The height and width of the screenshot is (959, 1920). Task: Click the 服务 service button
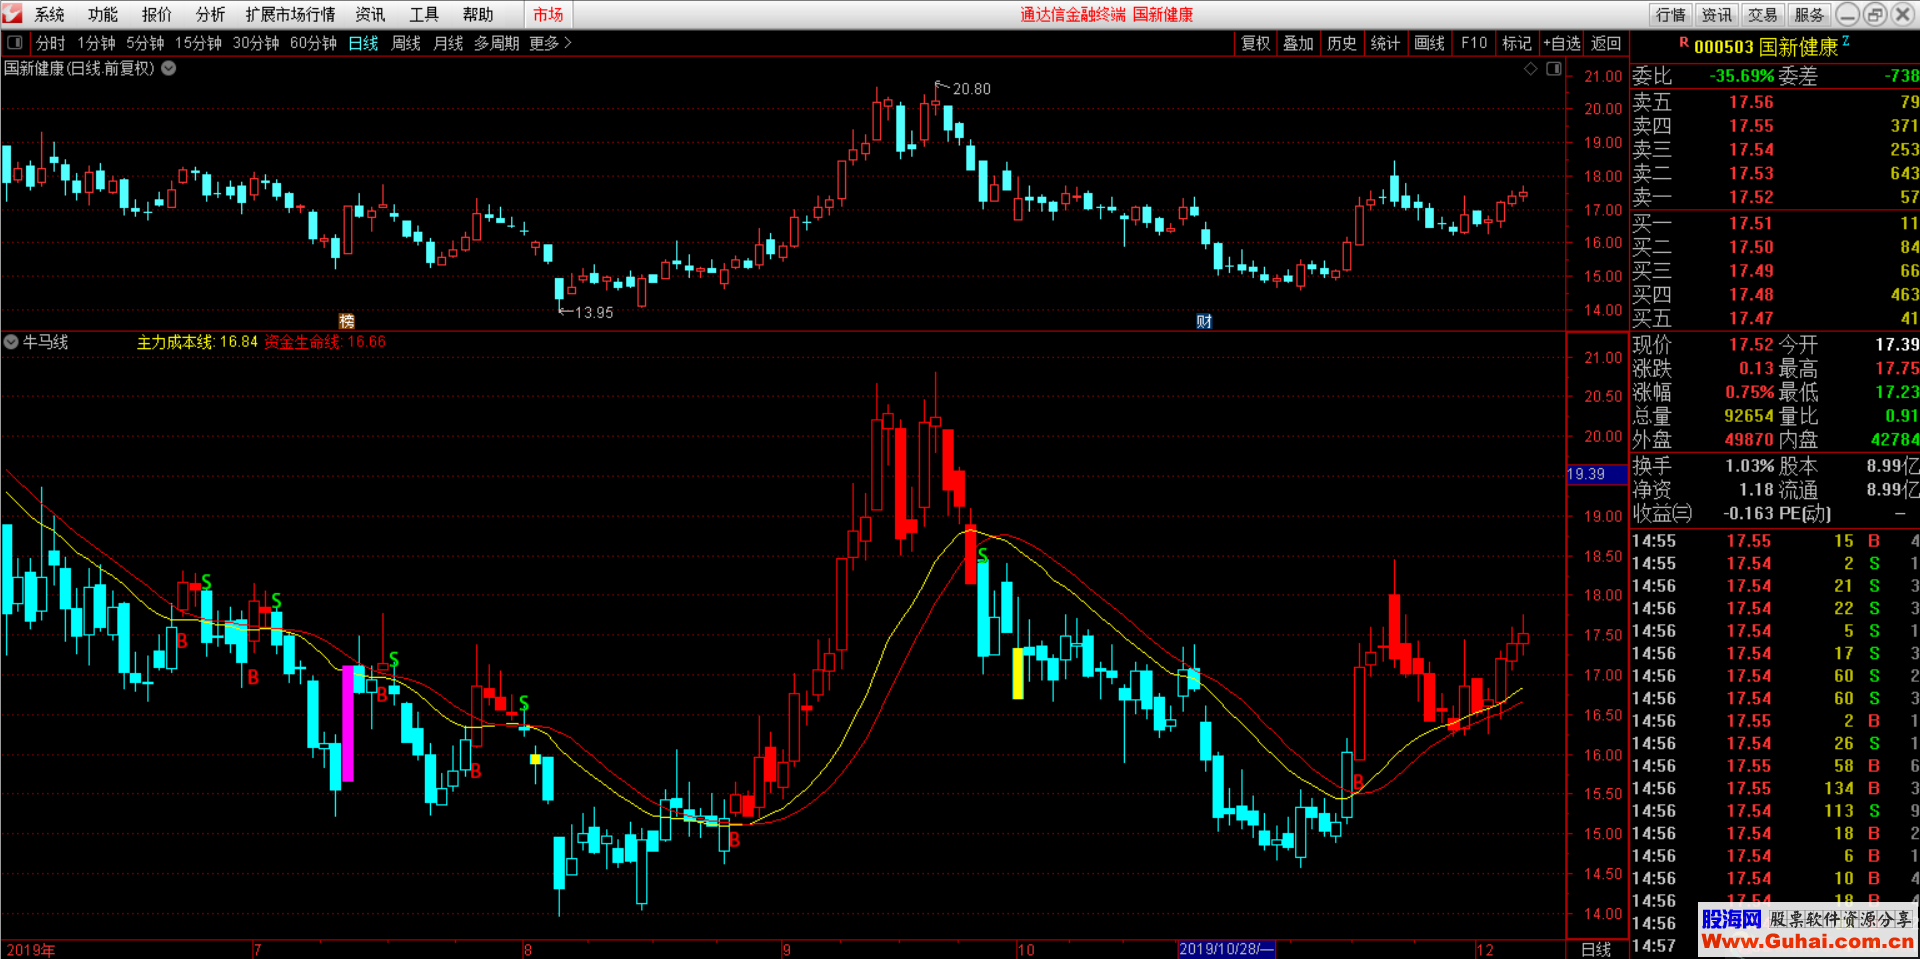pyautogui.click(x=1808, y=14)
